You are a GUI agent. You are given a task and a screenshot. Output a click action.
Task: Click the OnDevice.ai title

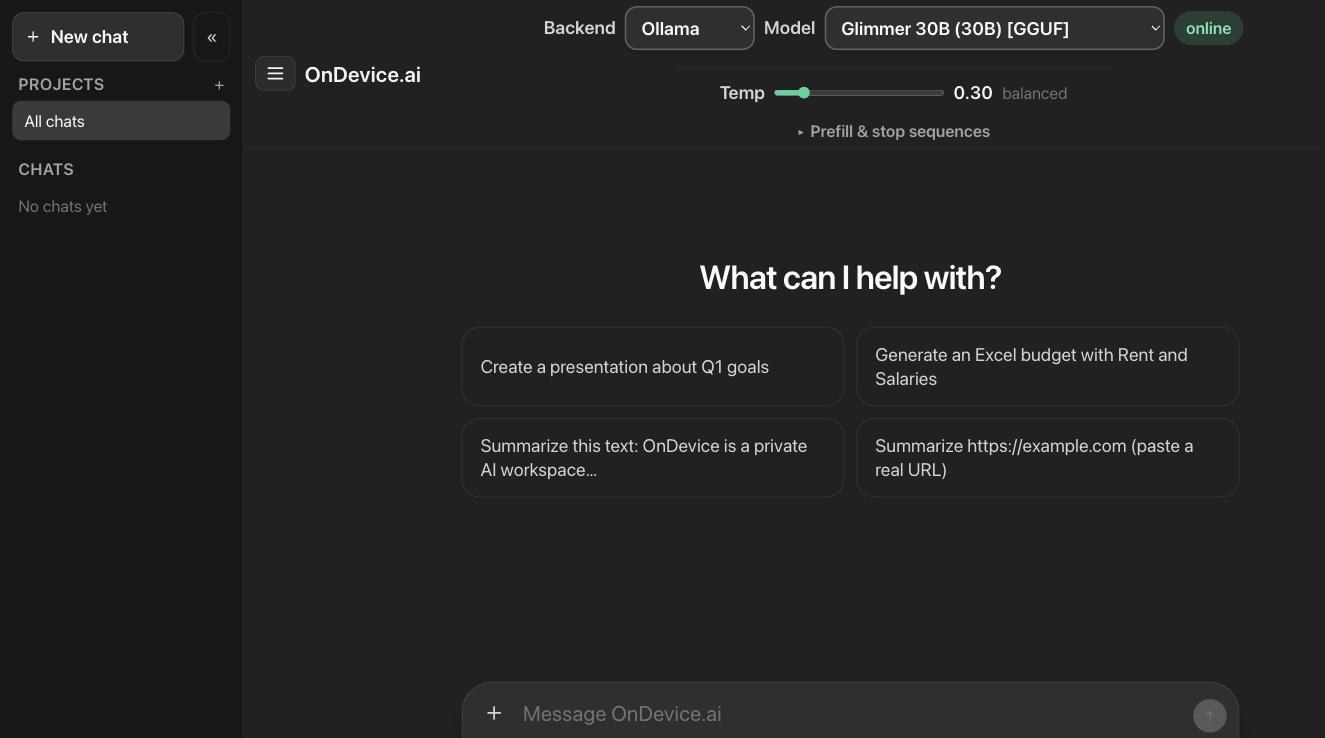click(x=362, y=75)
